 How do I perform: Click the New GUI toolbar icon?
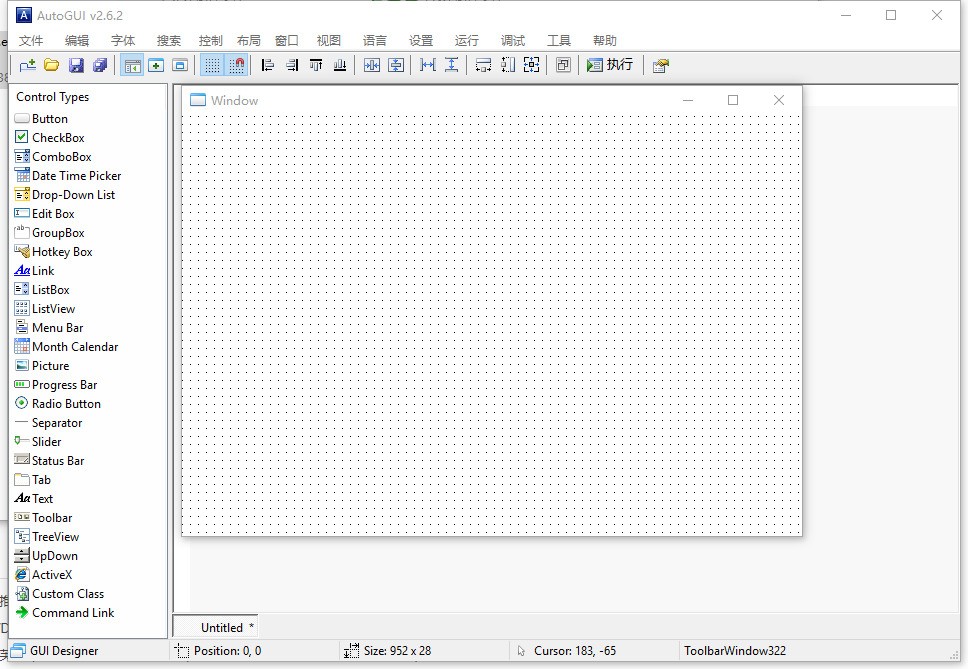tap(28, 65)
